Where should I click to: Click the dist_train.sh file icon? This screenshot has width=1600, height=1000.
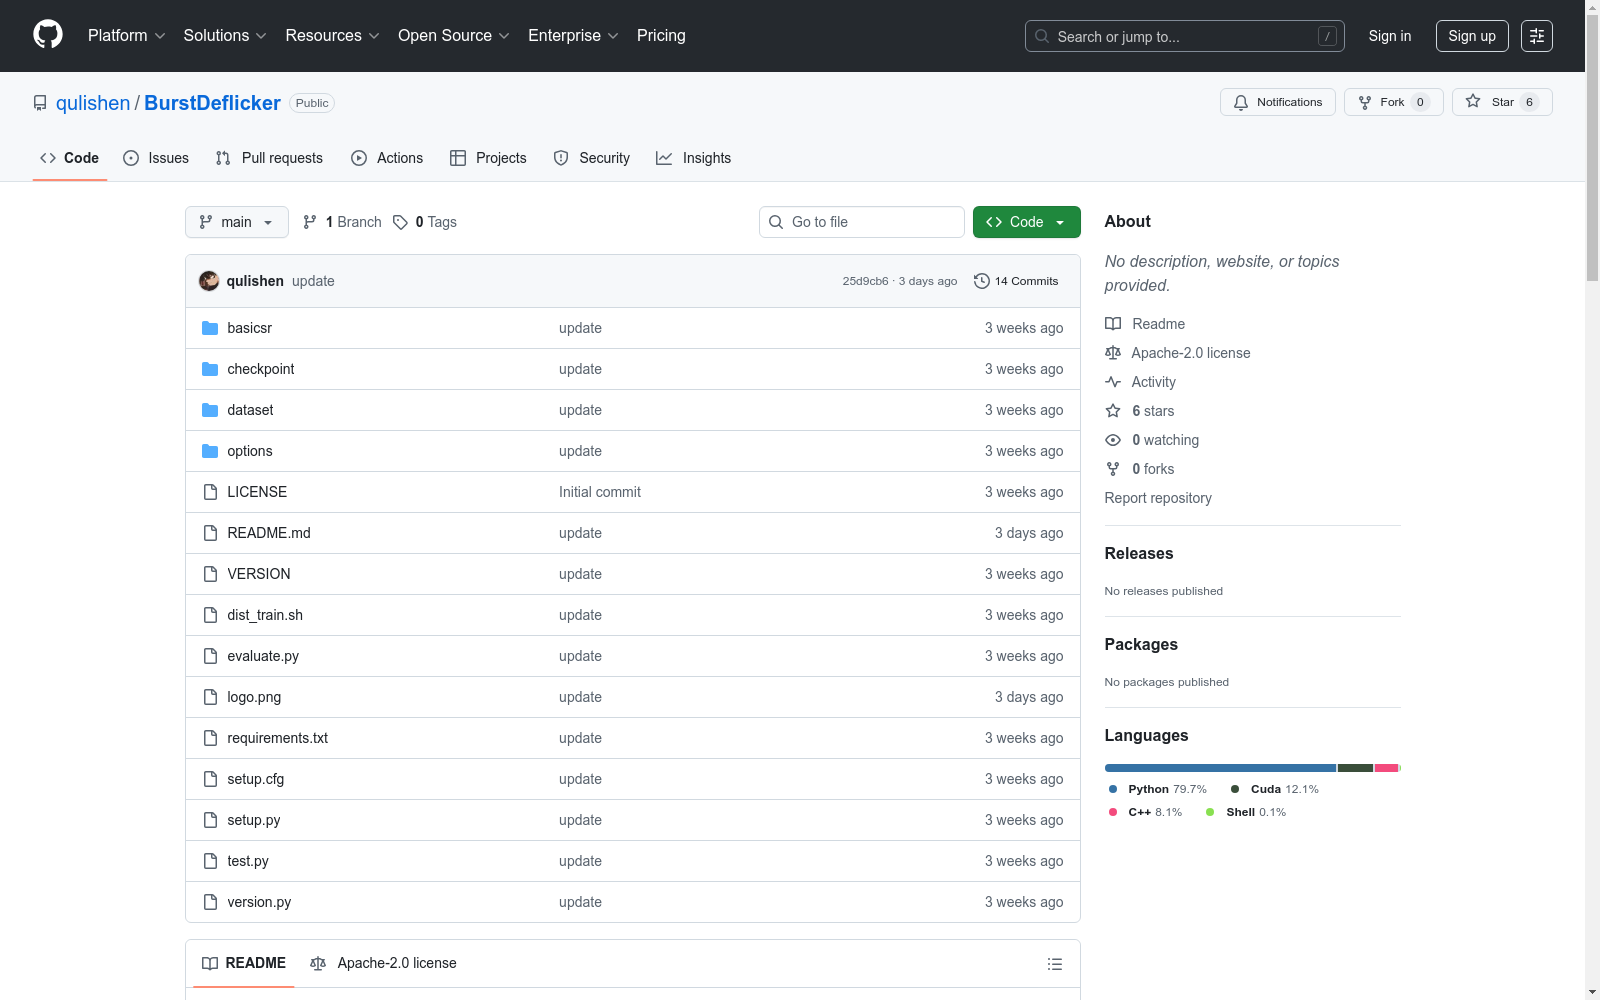210,615
